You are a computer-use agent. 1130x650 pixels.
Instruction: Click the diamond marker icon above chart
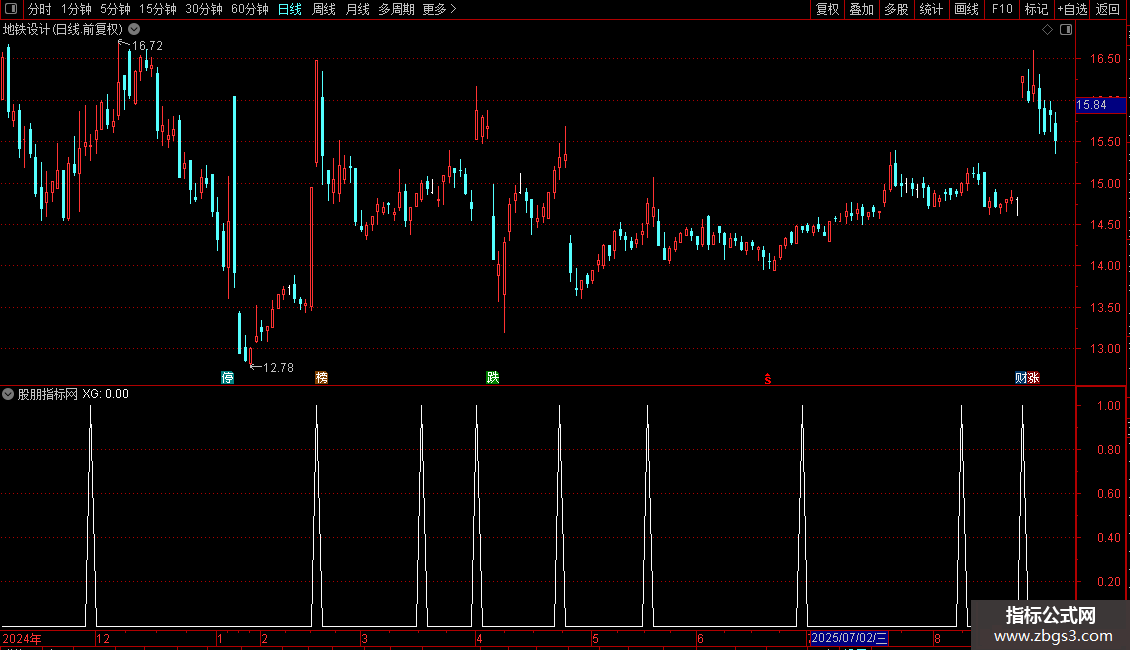pyautogui.click(x=1048, y=30)
